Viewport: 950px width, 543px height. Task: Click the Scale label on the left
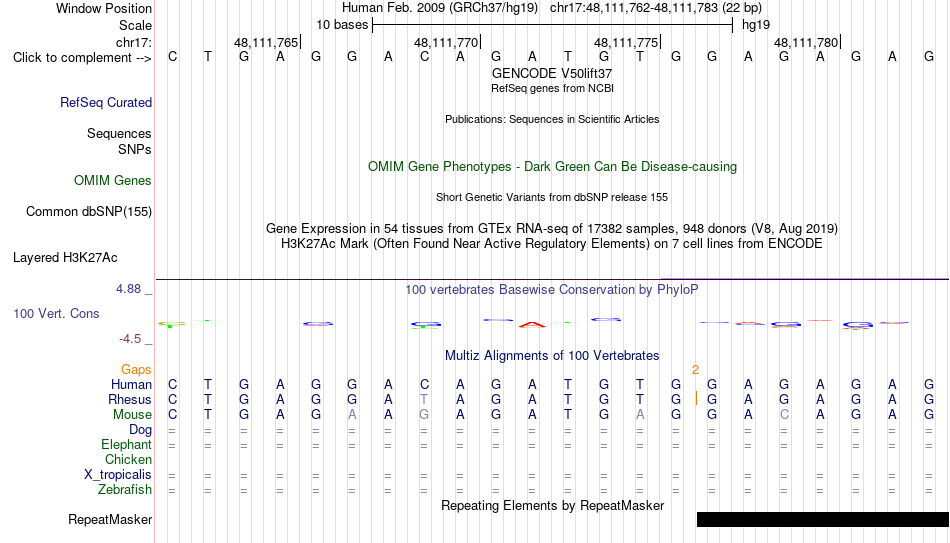(135, 25)
